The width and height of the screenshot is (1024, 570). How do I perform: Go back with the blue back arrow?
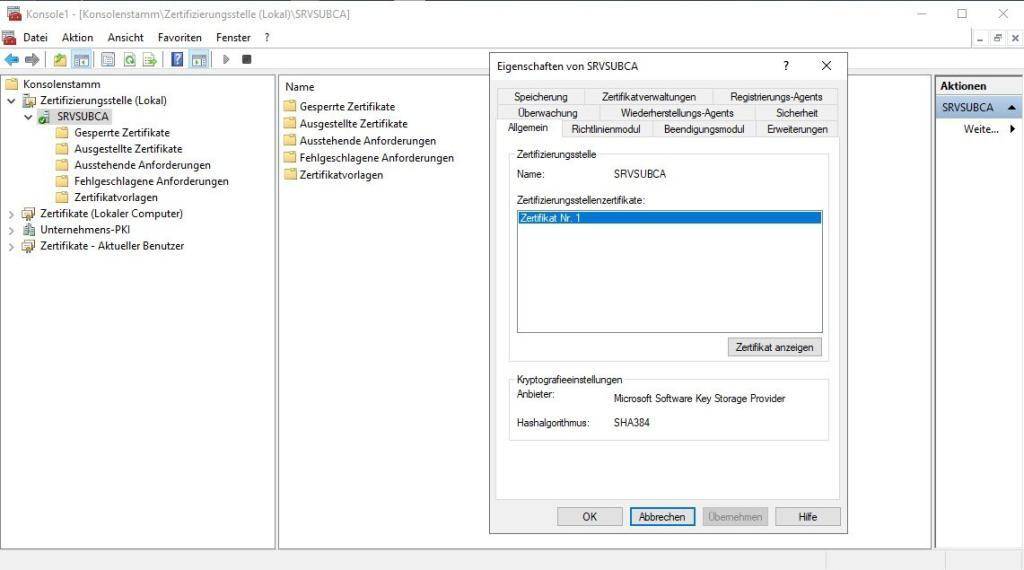point(12,60)
